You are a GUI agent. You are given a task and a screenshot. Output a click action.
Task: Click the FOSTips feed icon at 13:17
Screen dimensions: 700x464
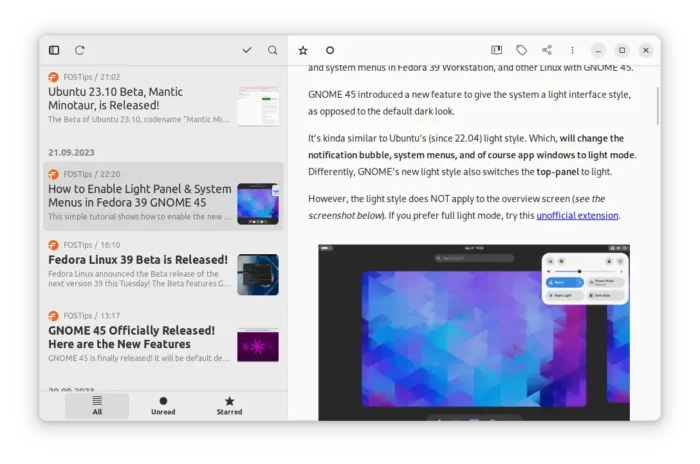coord(54,316)
